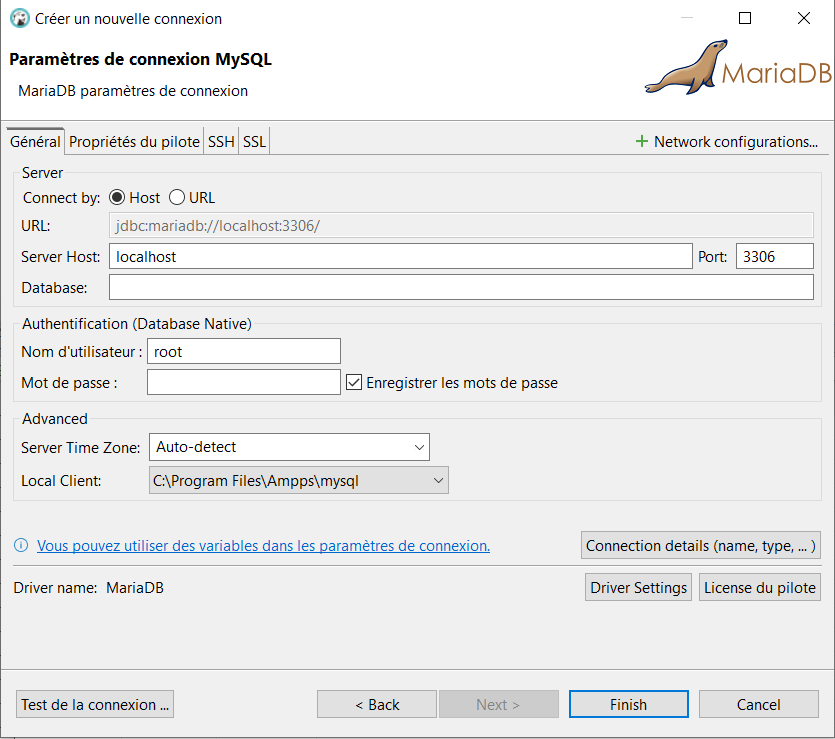The image size is (835, 739).
Task: Click the green plus Network configurations icon
Action: point(641,141)
